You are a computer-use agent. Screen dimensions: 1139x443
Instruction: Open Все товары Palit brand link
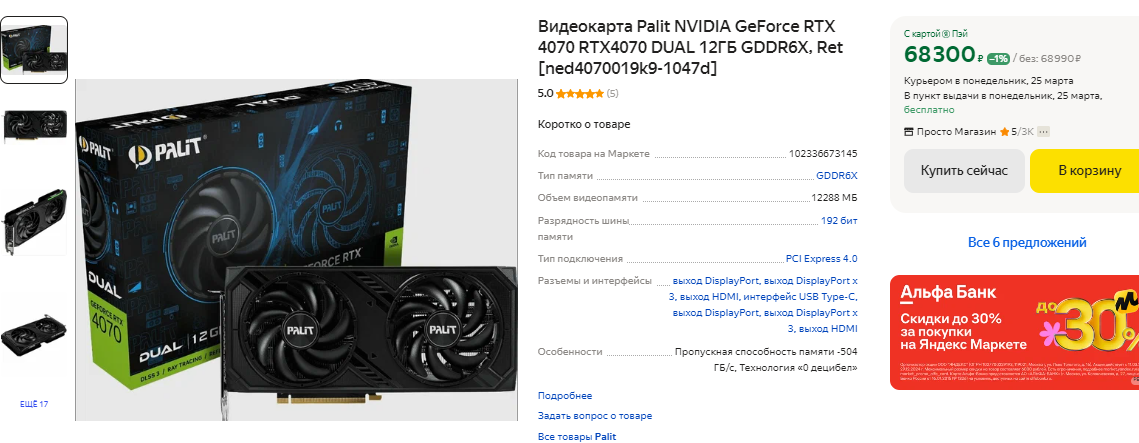pyautogui.click(x=577, y=436)
